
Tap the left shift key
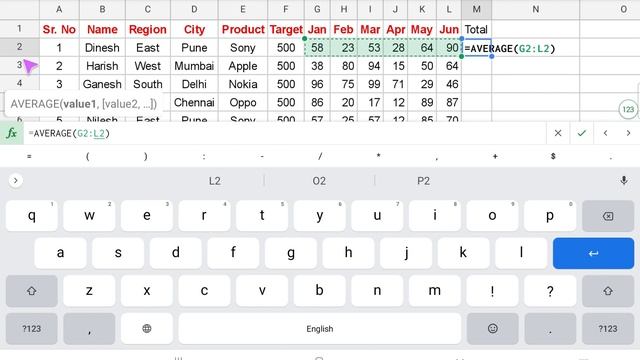(x=31, y=291)
